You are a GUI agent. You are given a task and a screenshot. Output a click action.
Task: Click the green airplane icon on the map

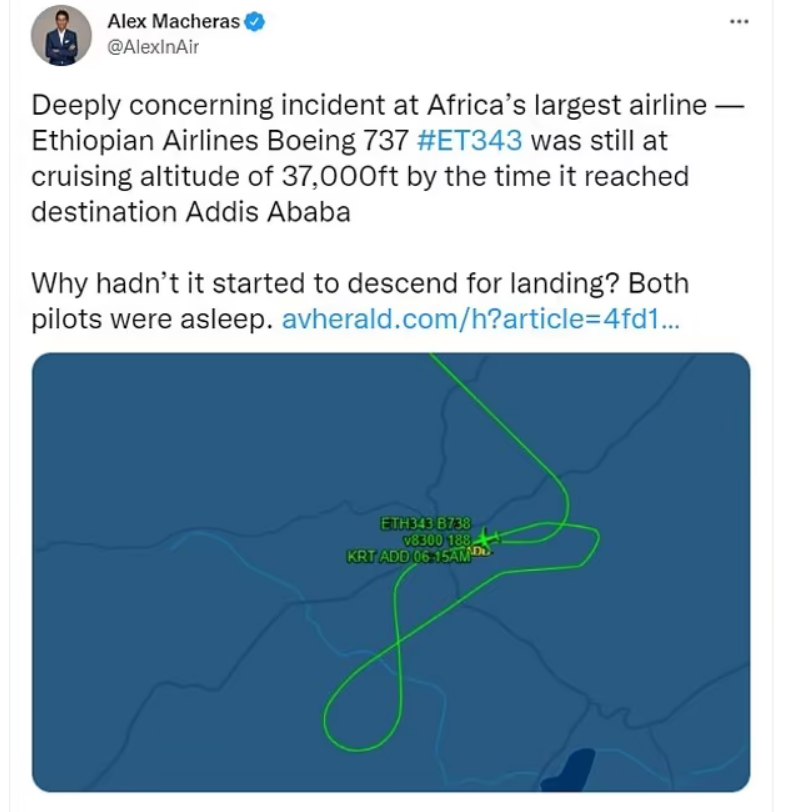(x=487, y=539)
